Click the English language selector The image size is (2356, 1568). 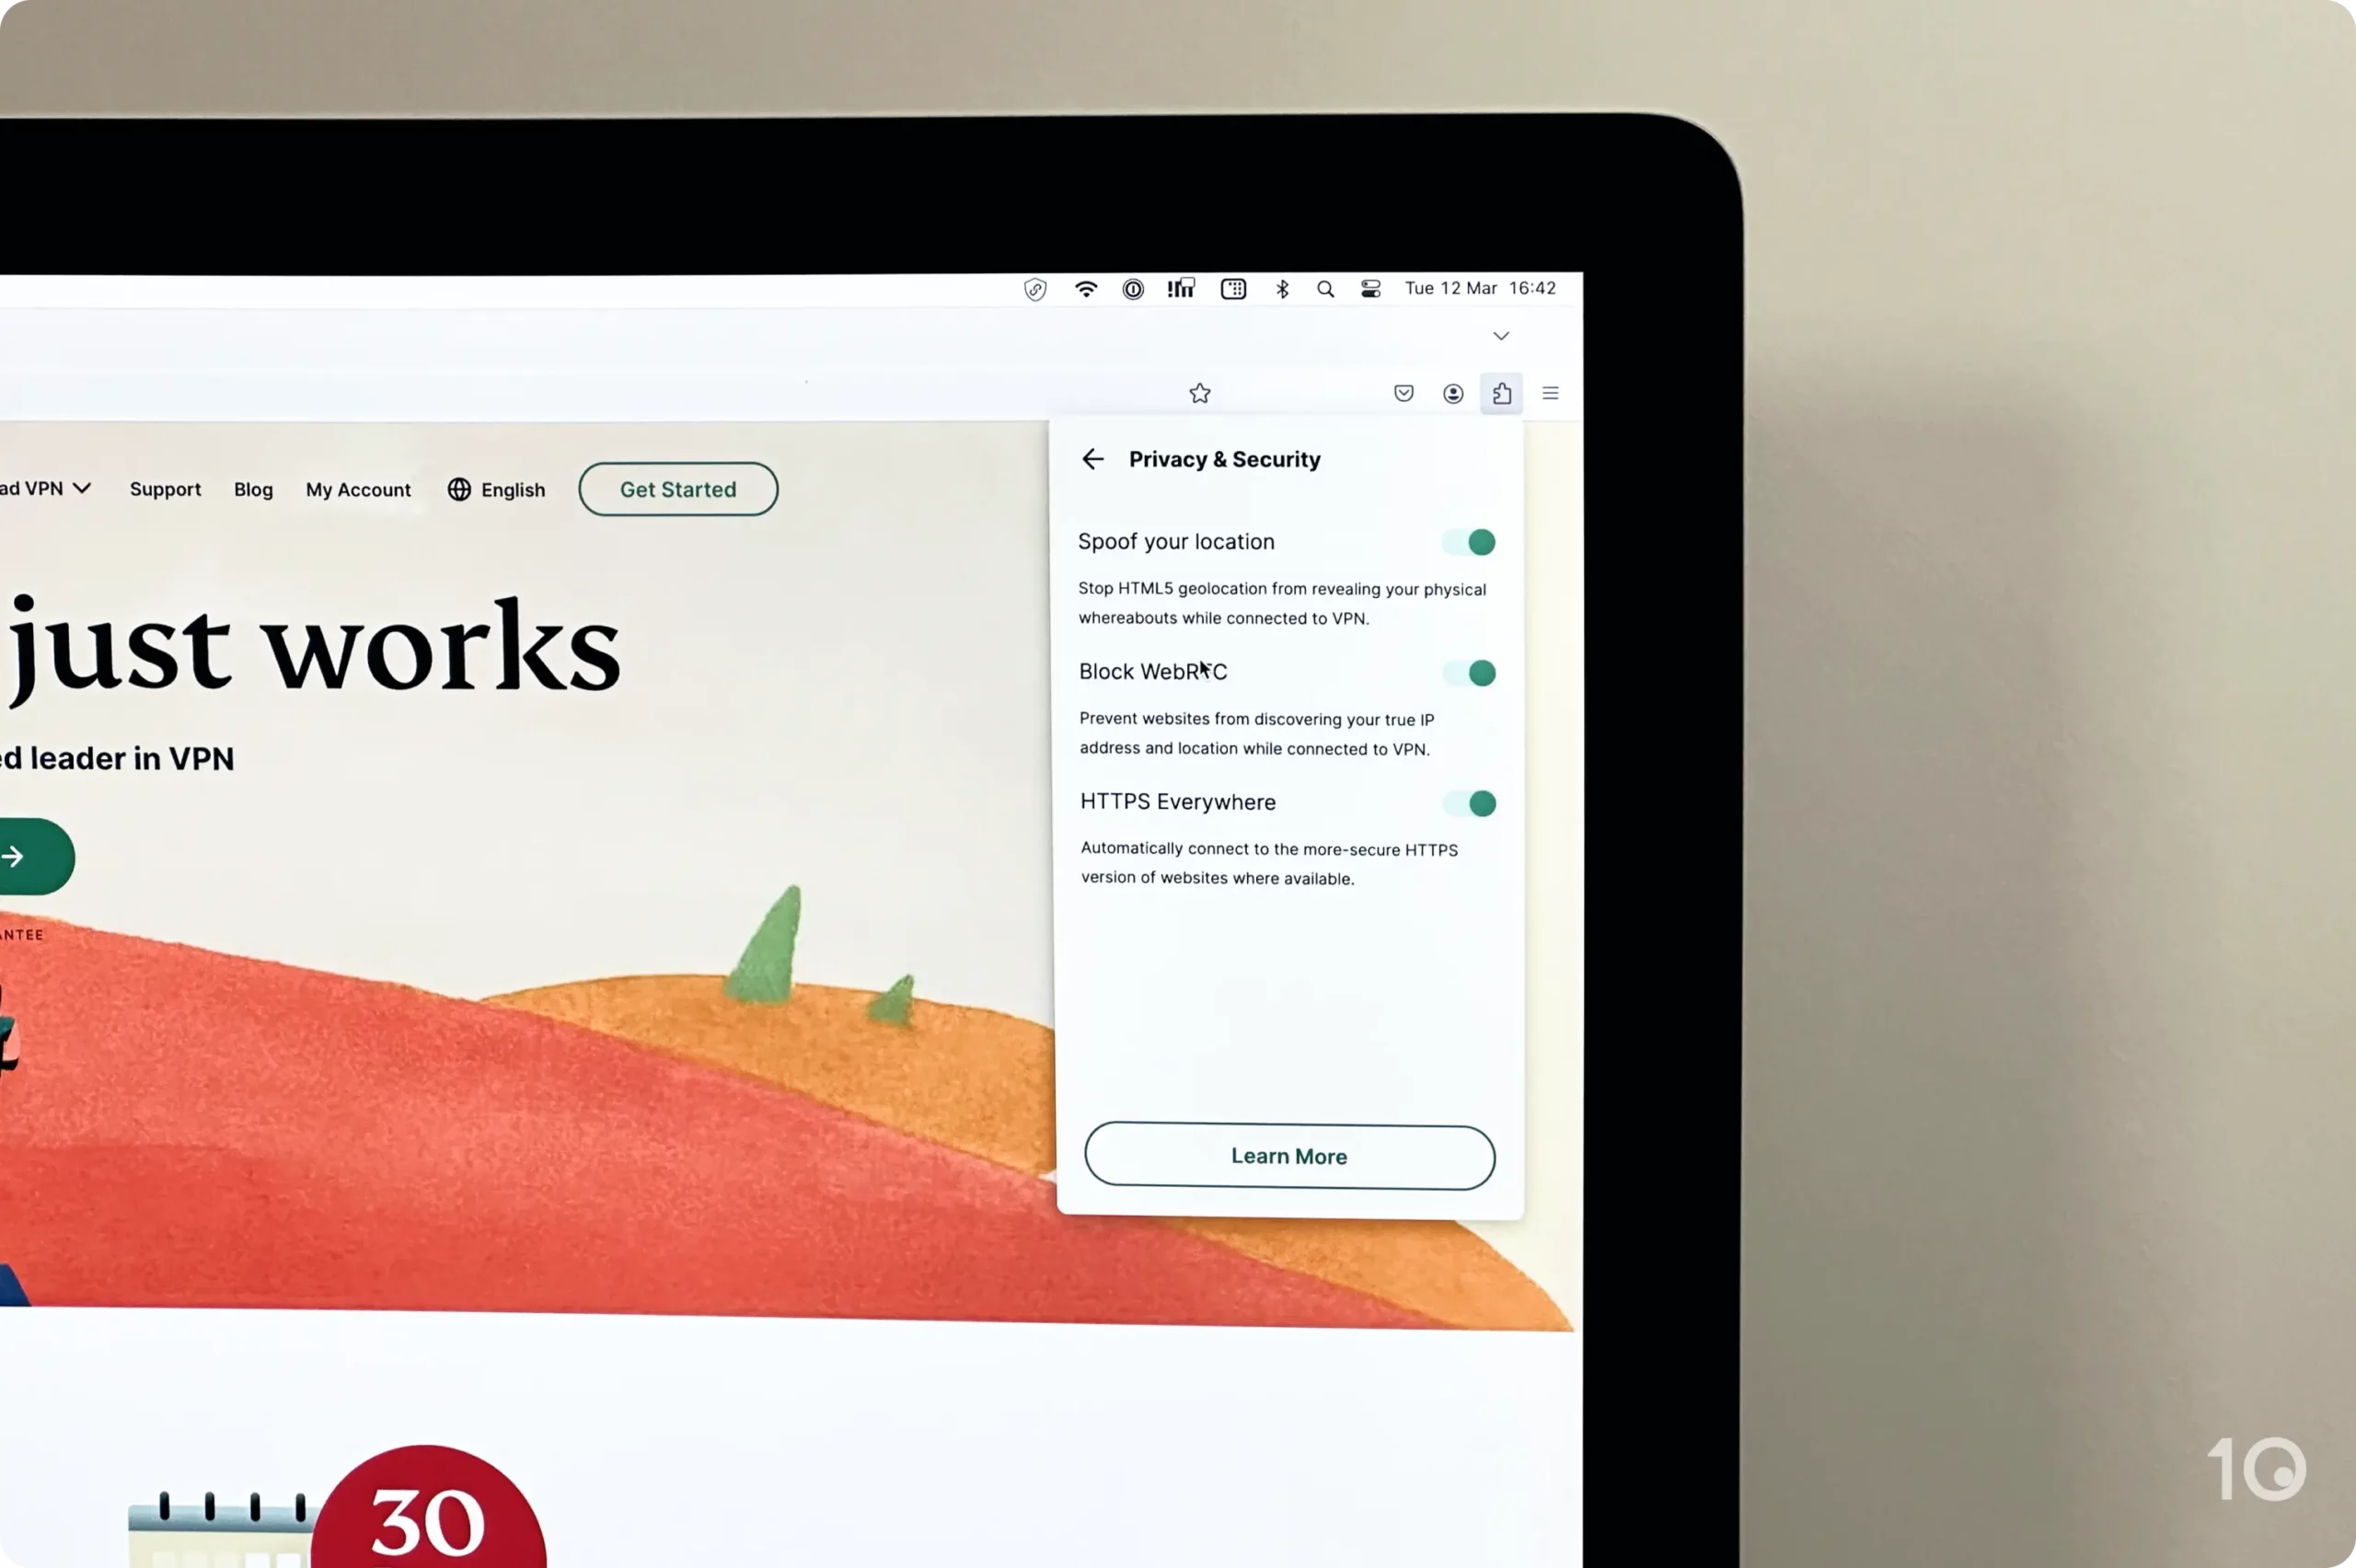pyautogui.click(x=495, y=490)
